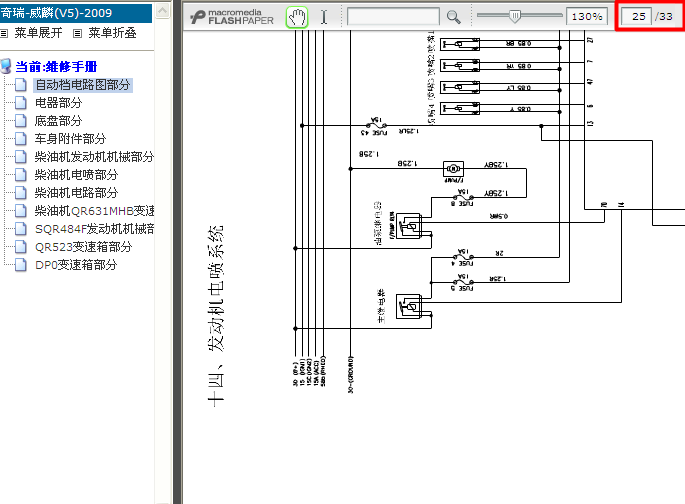This screenshot has width=685, height=504.
Task: Open 当前:维修手册 root node
Action: coord(55,67)
